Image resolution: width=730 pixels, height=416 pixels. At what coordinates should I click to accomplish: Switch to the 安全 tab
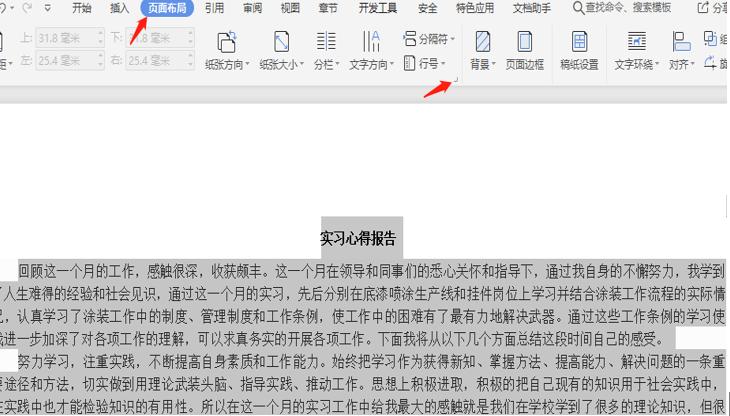[x=427, y=8]
